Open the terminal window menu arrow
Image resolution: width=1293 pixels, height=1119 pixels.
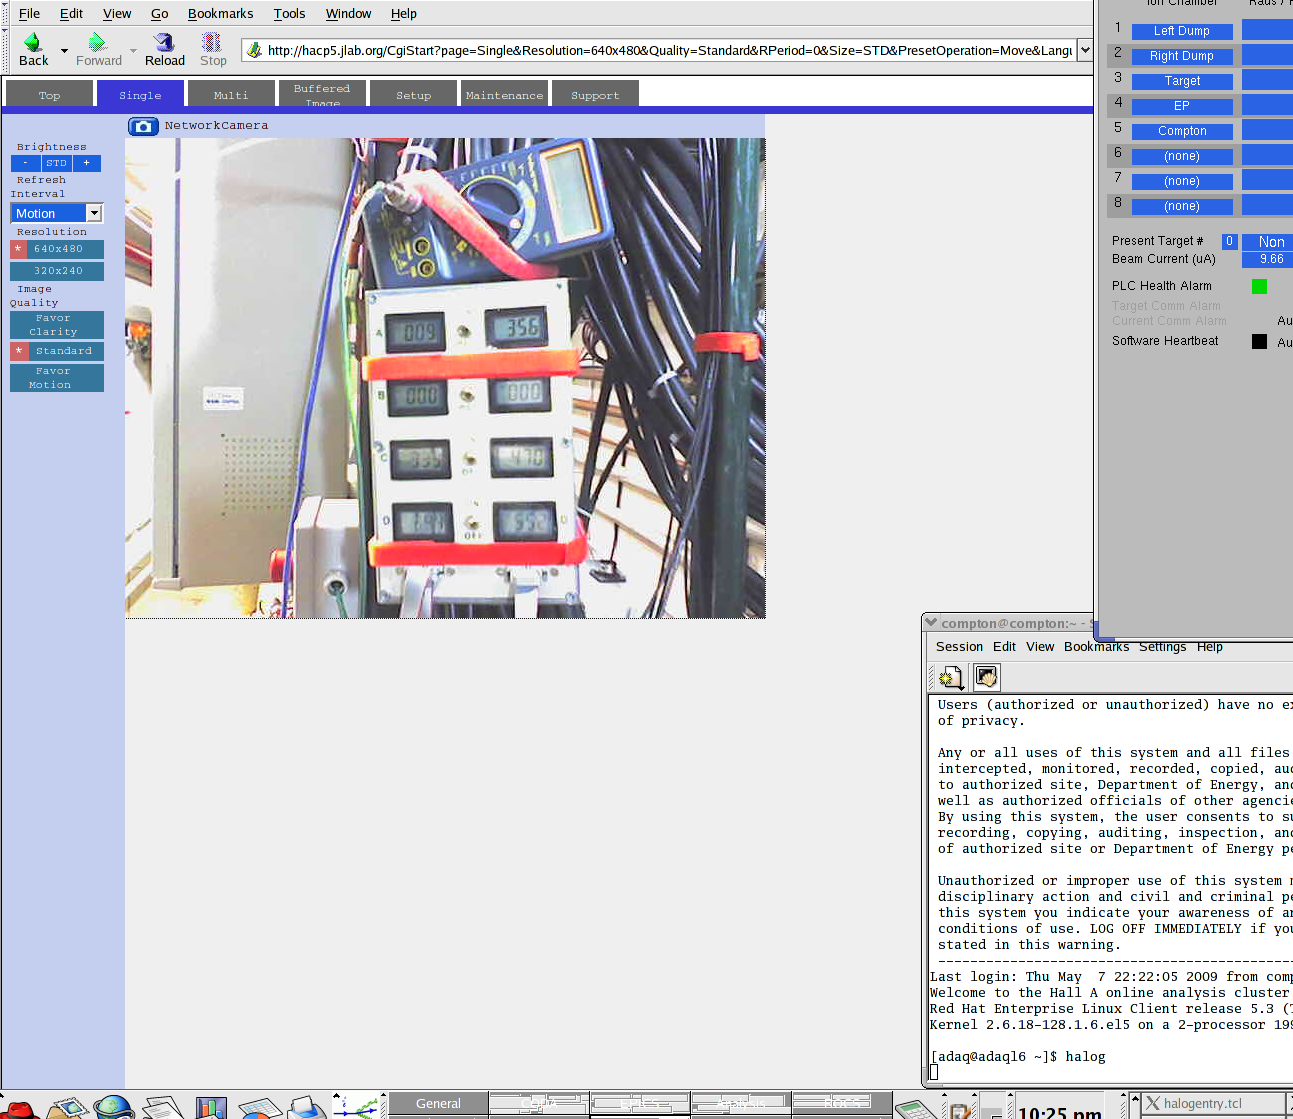click(931, 622)
